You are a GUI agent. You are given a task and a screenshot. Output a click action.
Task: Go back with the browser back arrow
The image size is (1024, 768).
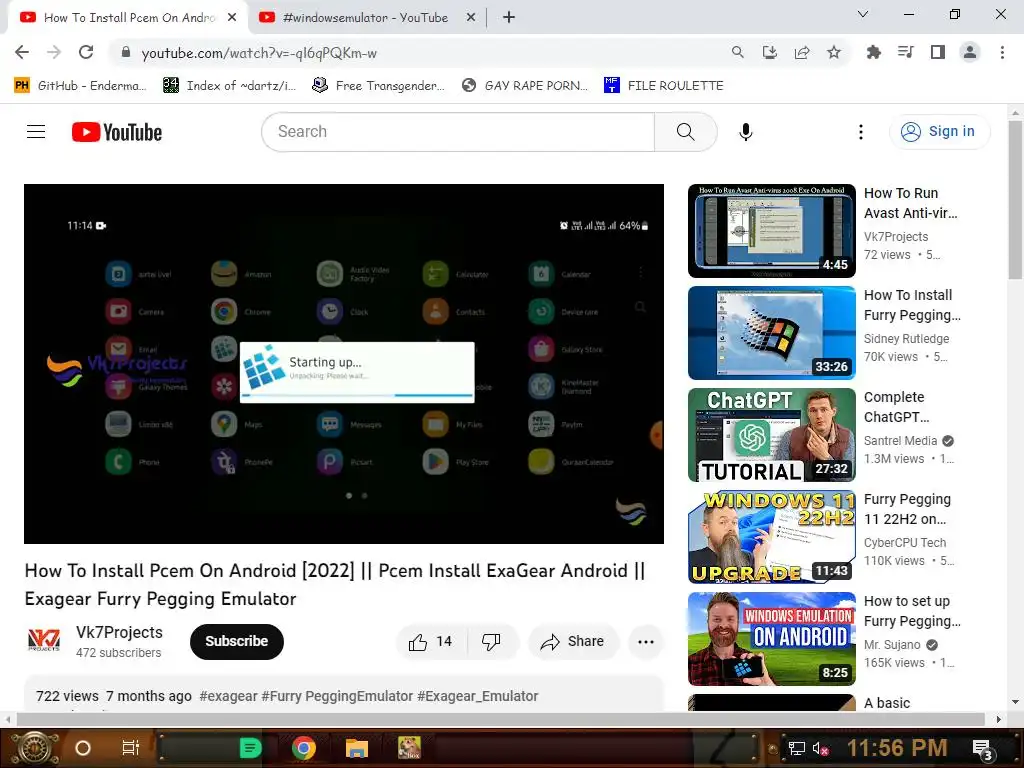(x=22, y=52)
